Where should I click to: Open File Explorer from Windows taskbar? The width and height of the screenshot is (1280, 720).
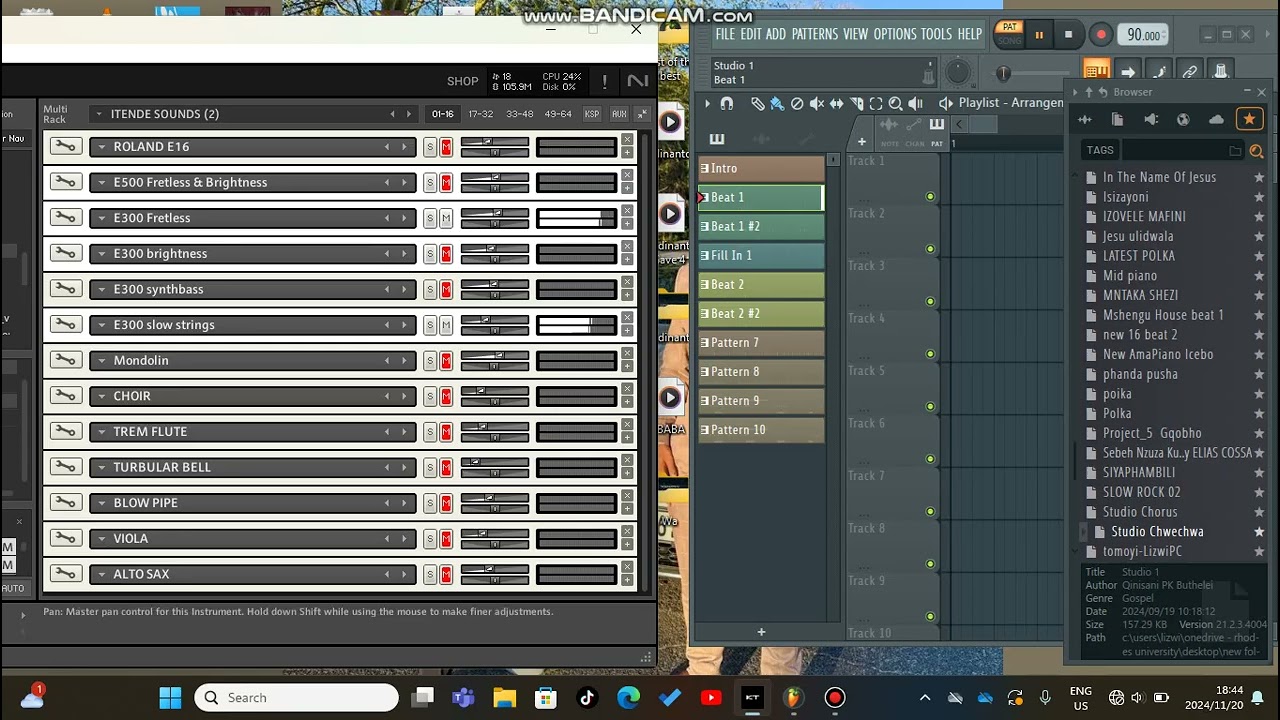click(x=504, y=698)
